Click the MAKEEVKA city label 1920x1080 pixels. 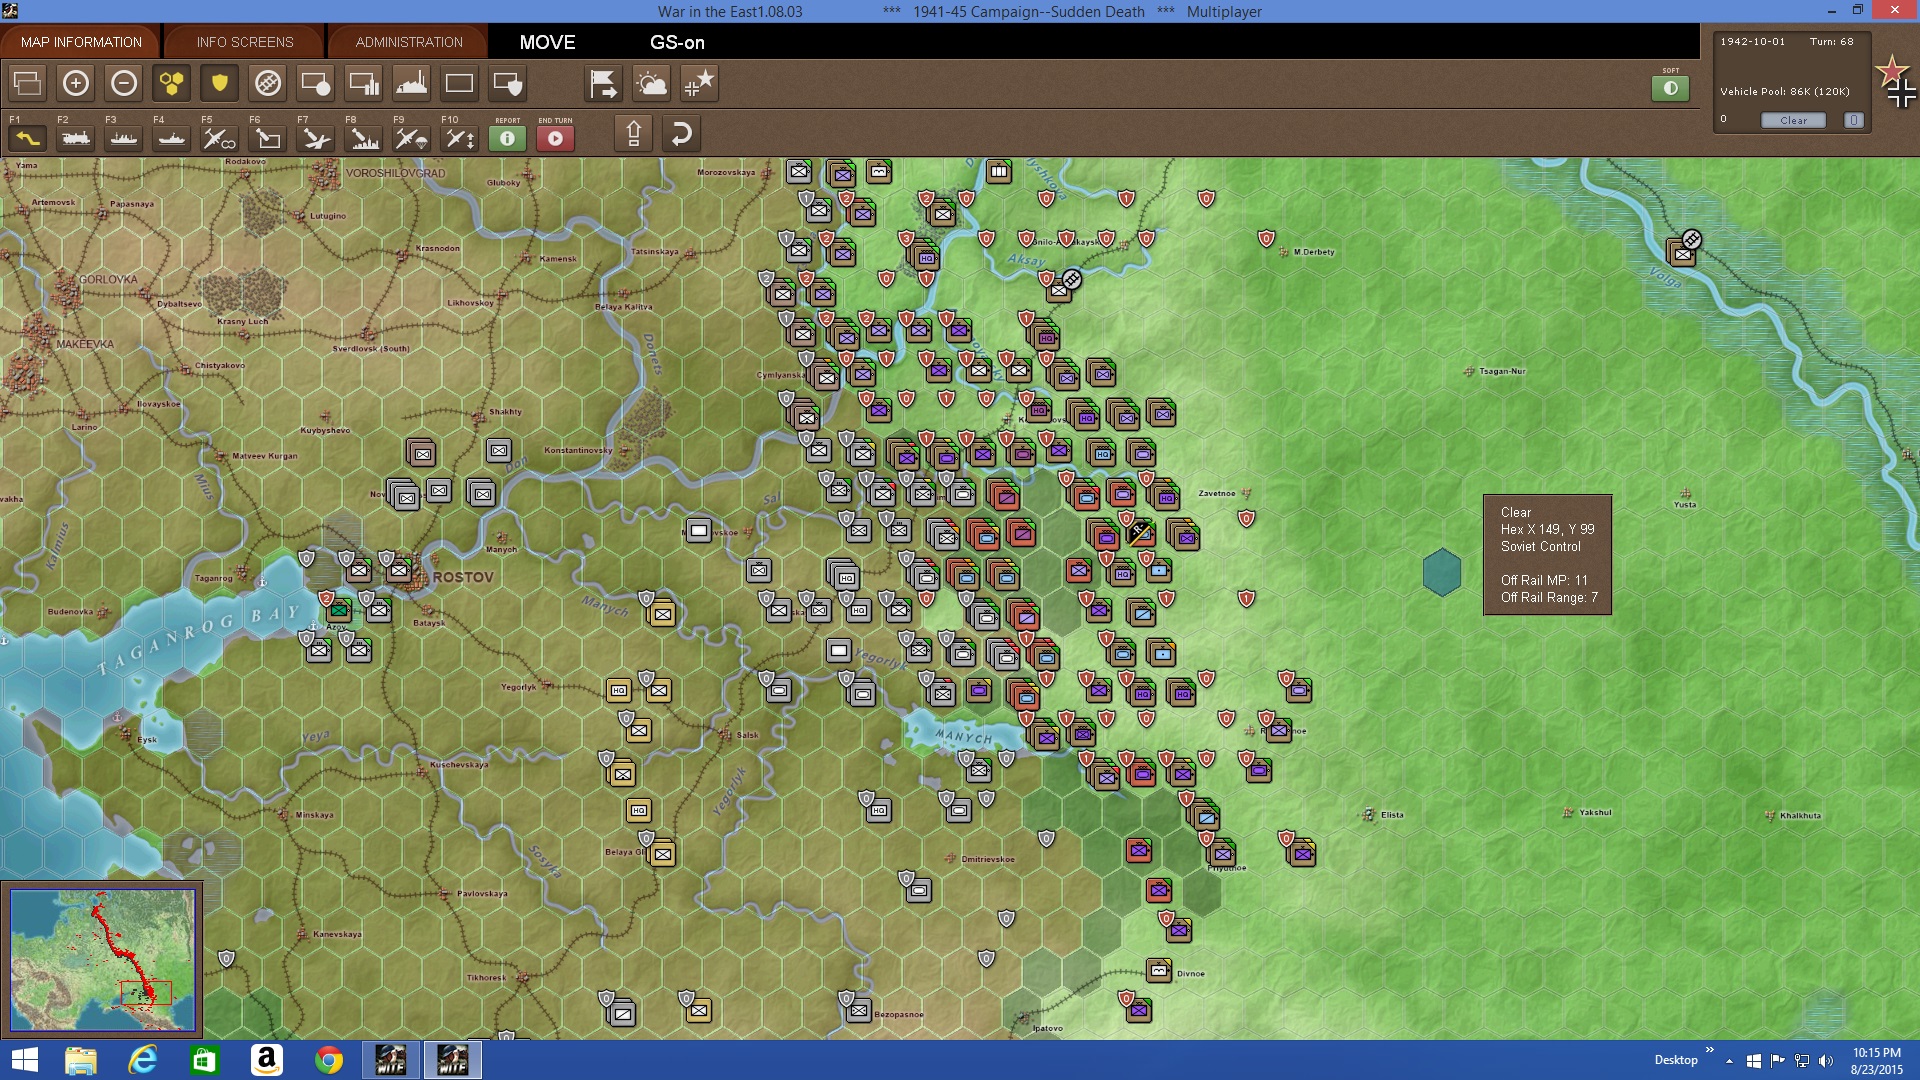pos(85,344)
